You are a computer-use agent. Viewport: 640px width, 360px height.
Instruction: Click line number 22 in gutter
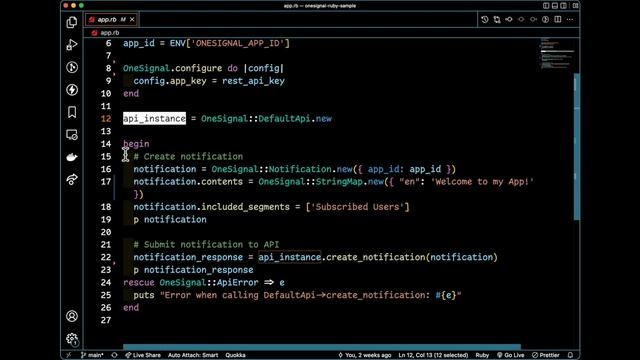click(106, 257)
